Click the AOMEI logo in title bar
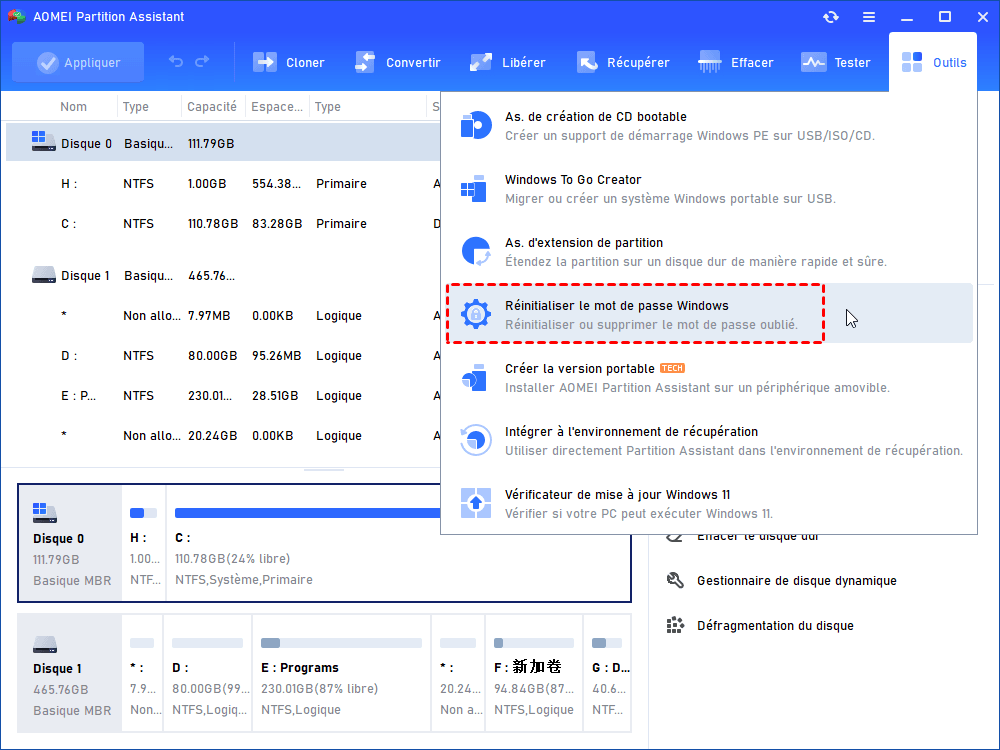Image resolution: width=1000 pixels, height=750 pixels. [16, 17]
